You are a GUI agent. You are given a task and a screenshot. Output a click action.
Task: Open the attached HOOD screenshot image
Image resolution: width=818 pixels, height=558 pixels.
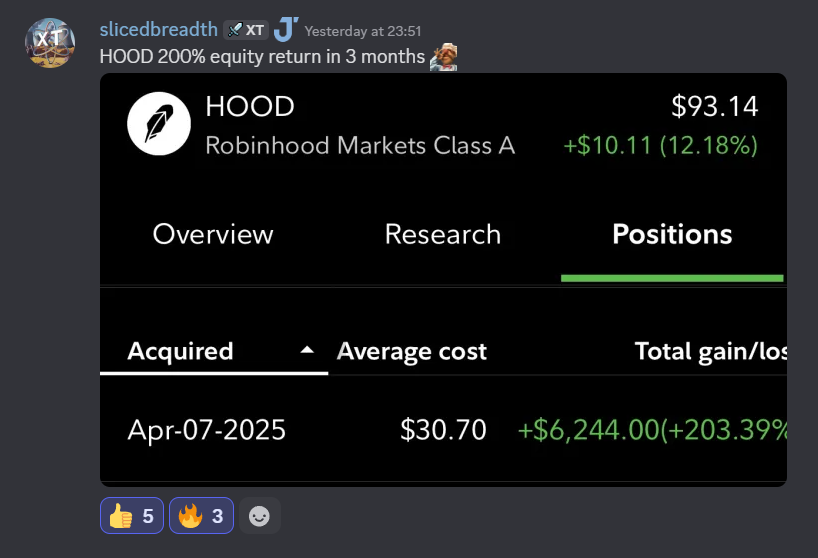pyautogui.click(x=443, y=280)
